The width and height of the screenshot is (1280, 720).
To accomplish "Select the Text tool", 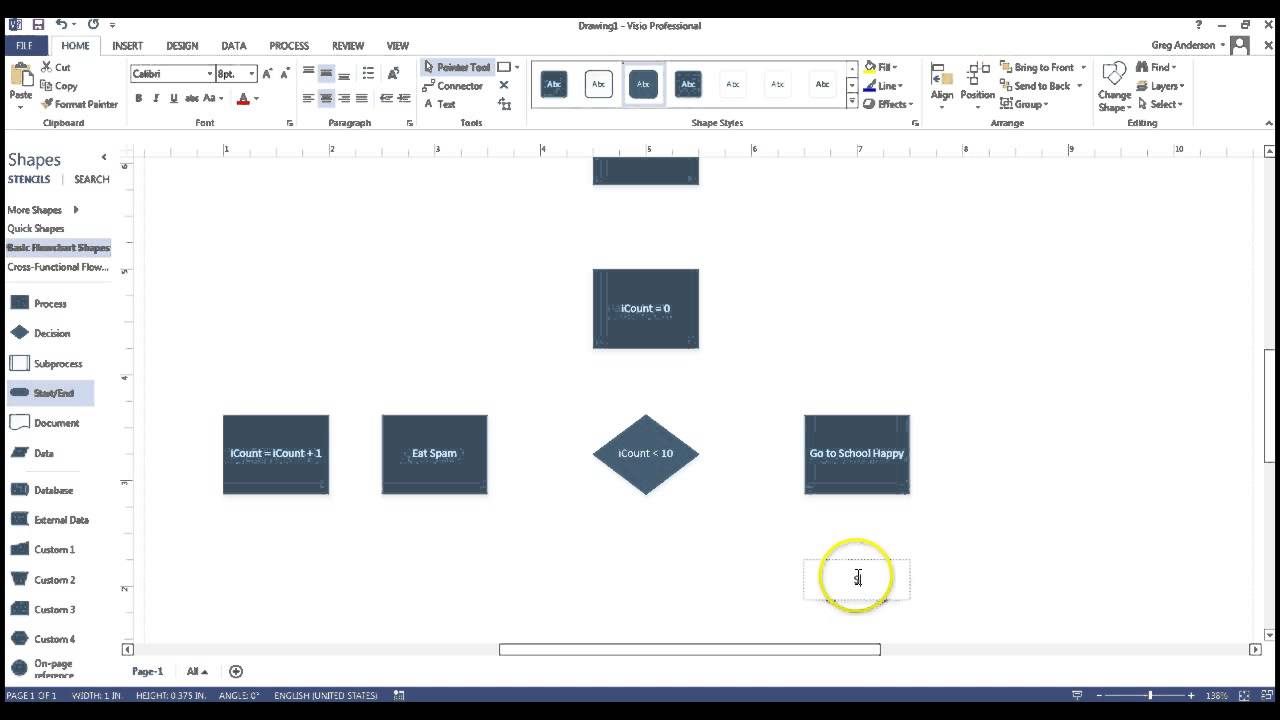I will 438,104.
